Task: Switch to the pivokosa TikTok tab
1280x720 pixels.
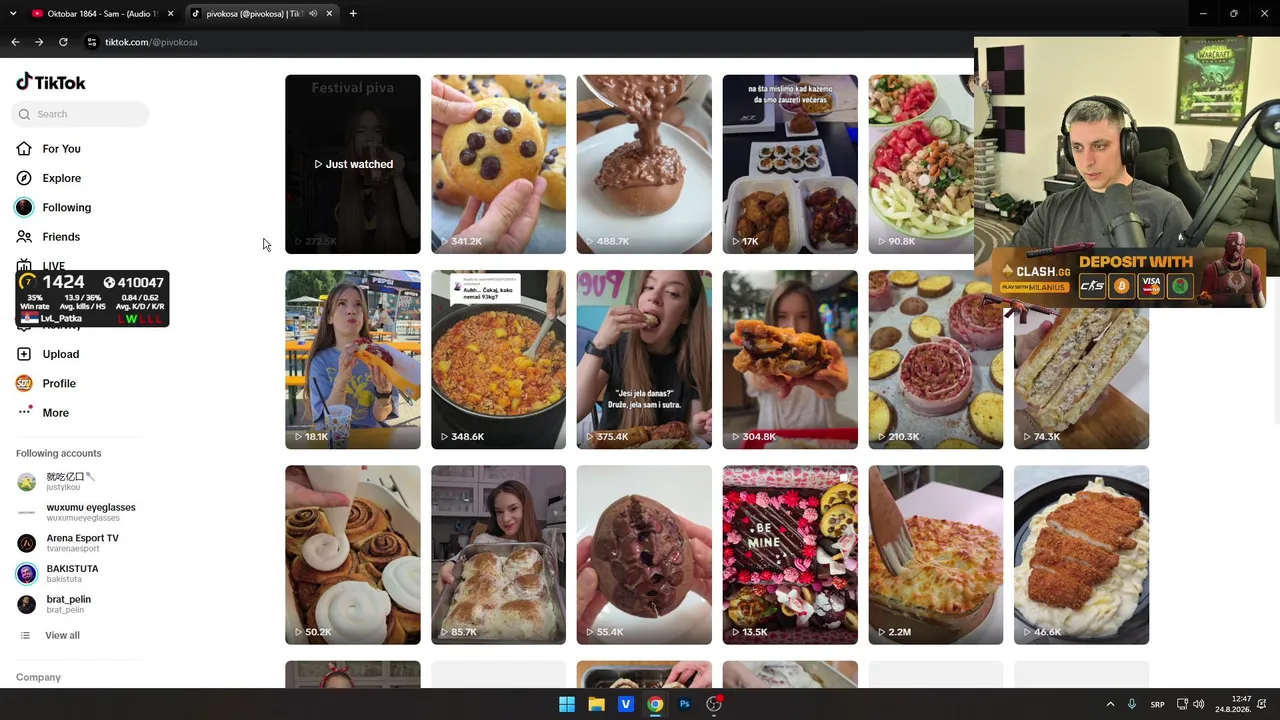Action: (262, 14)
